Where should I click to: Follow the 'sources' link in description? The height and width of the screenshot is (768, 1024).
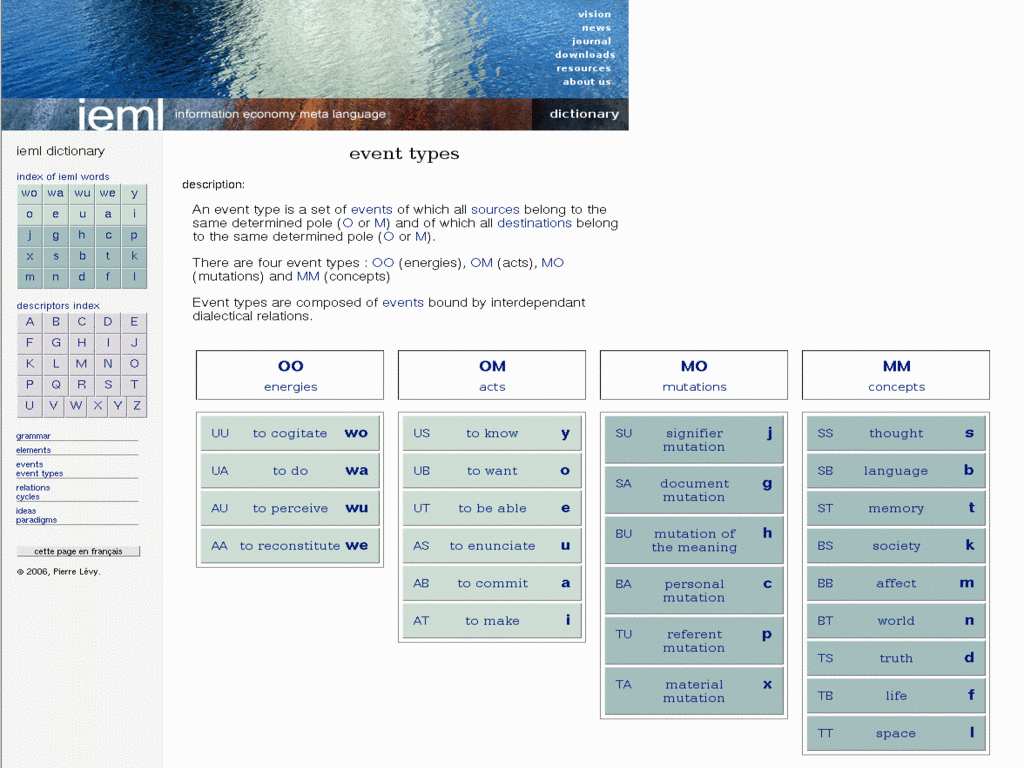point(495,210)
